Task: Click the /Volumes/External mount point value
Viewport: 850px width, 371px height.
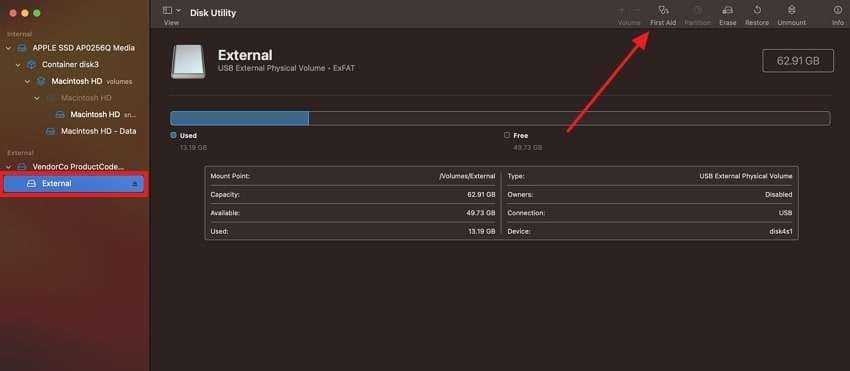Action: [467, 176]
